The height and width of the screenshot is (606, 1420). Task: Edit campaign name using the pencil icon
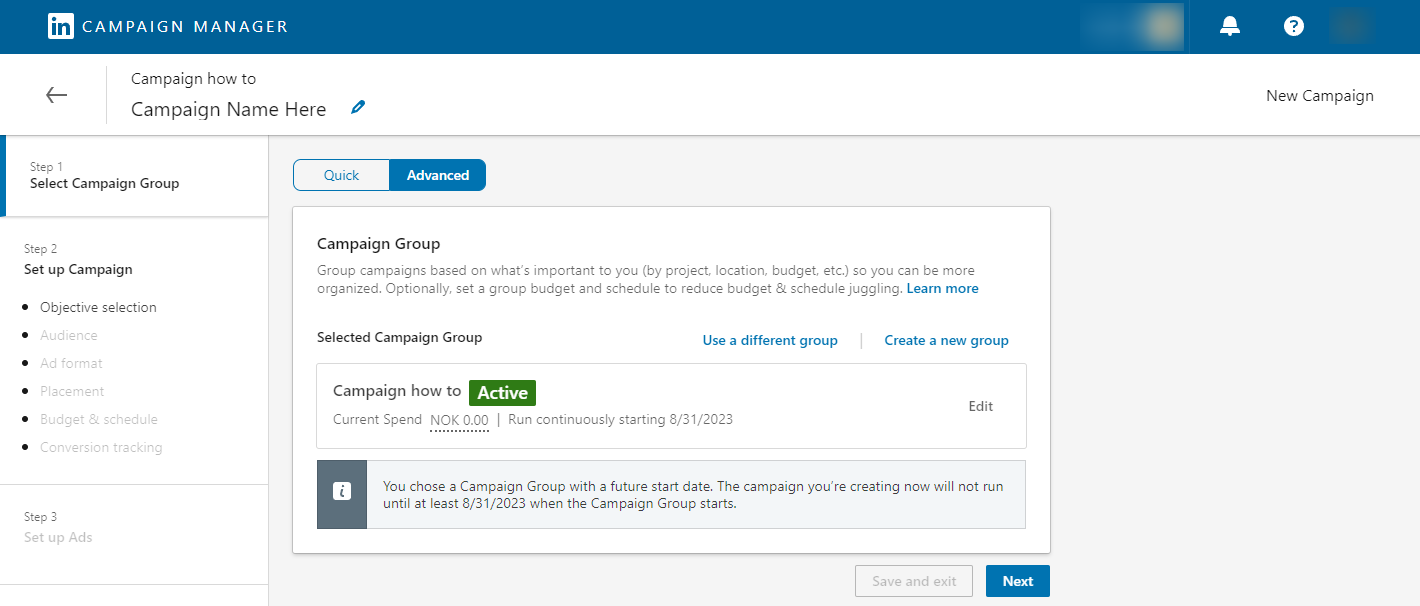358,106
